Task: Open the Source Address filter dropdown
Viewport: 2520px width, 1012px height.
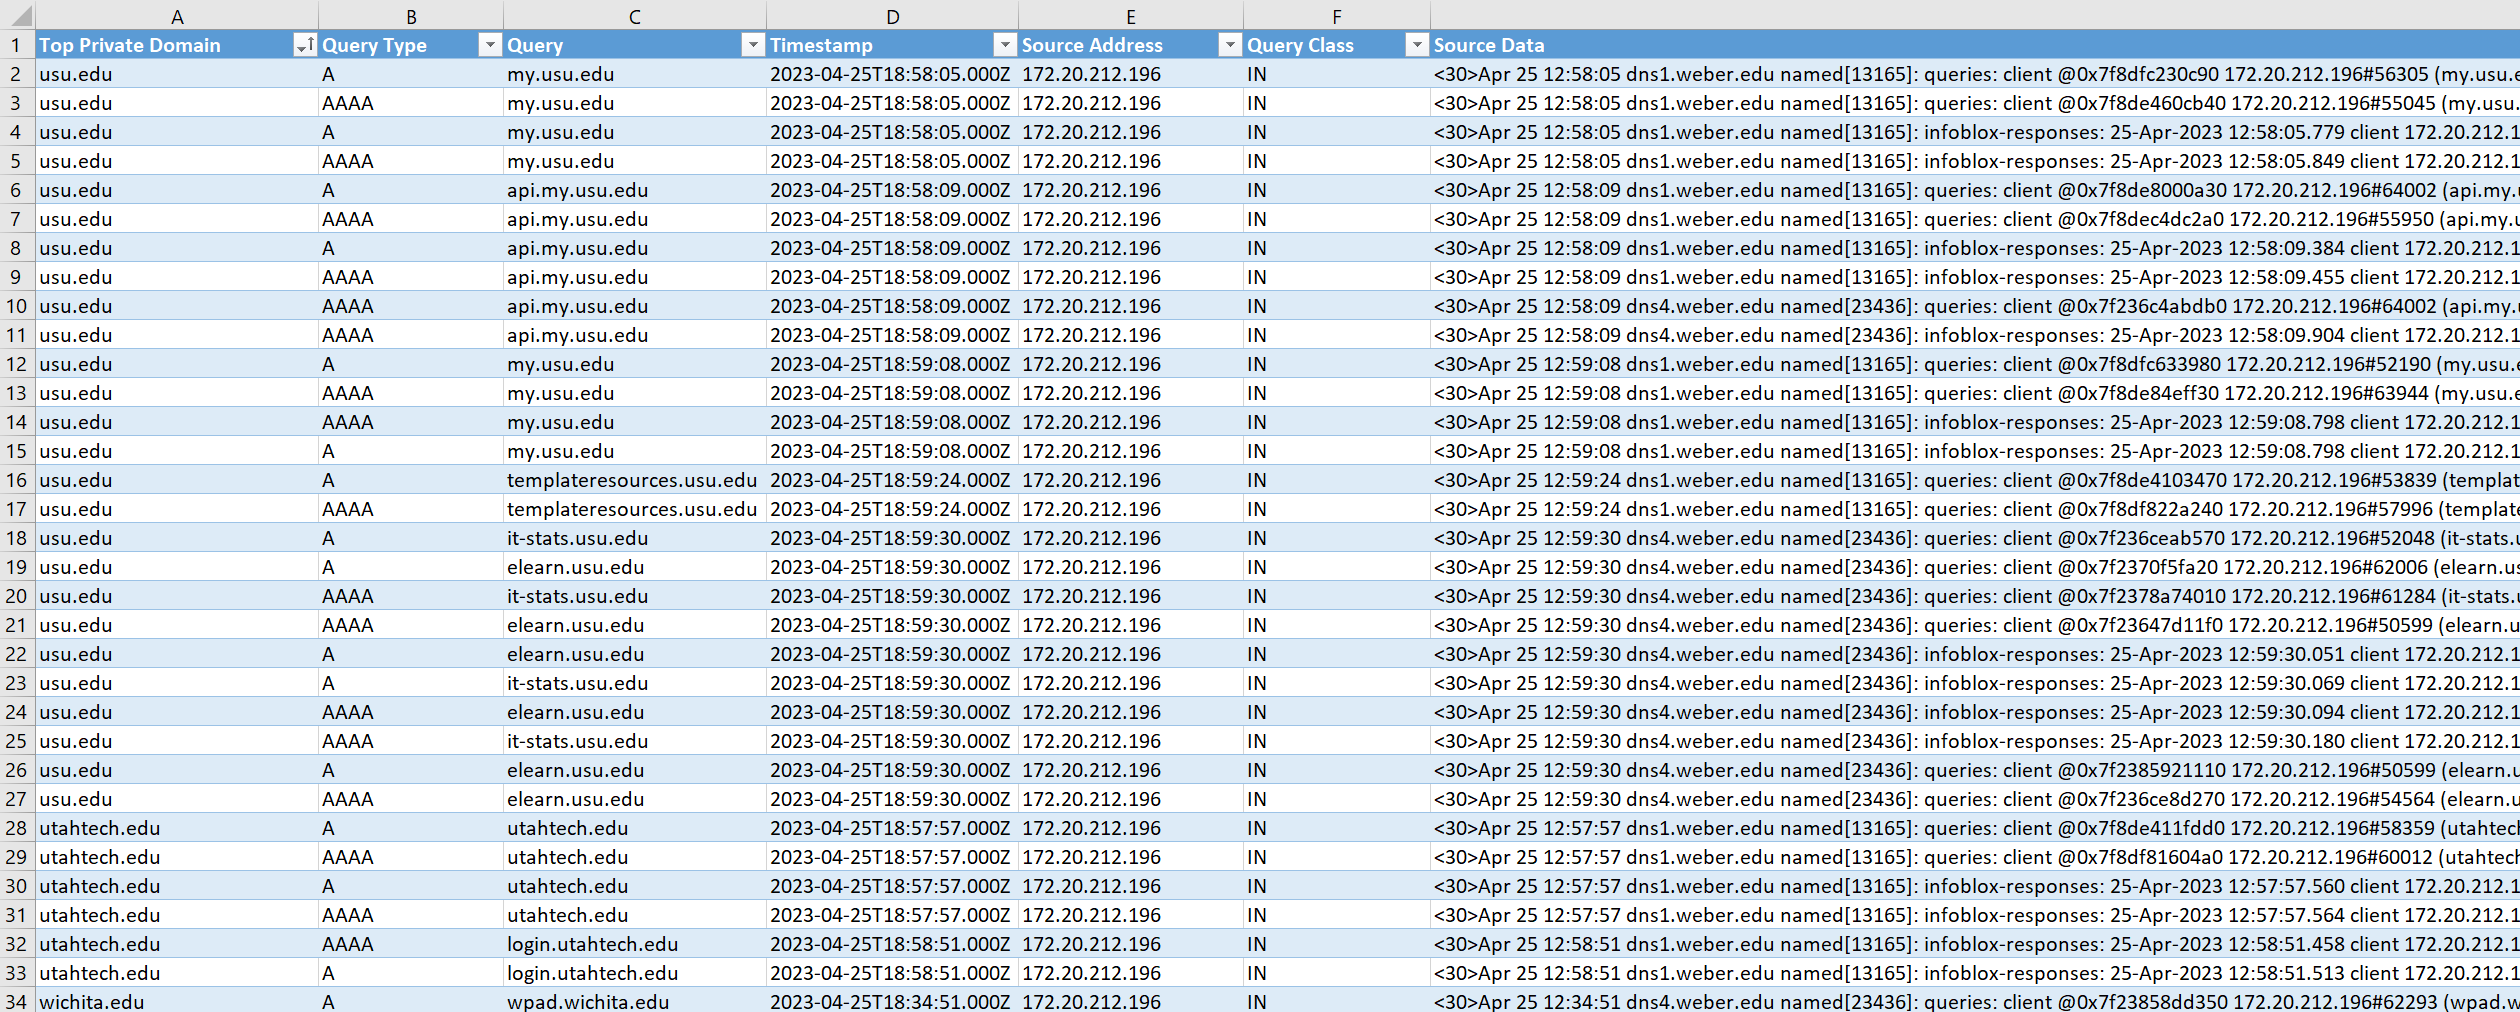Action: pos(1230,45)
